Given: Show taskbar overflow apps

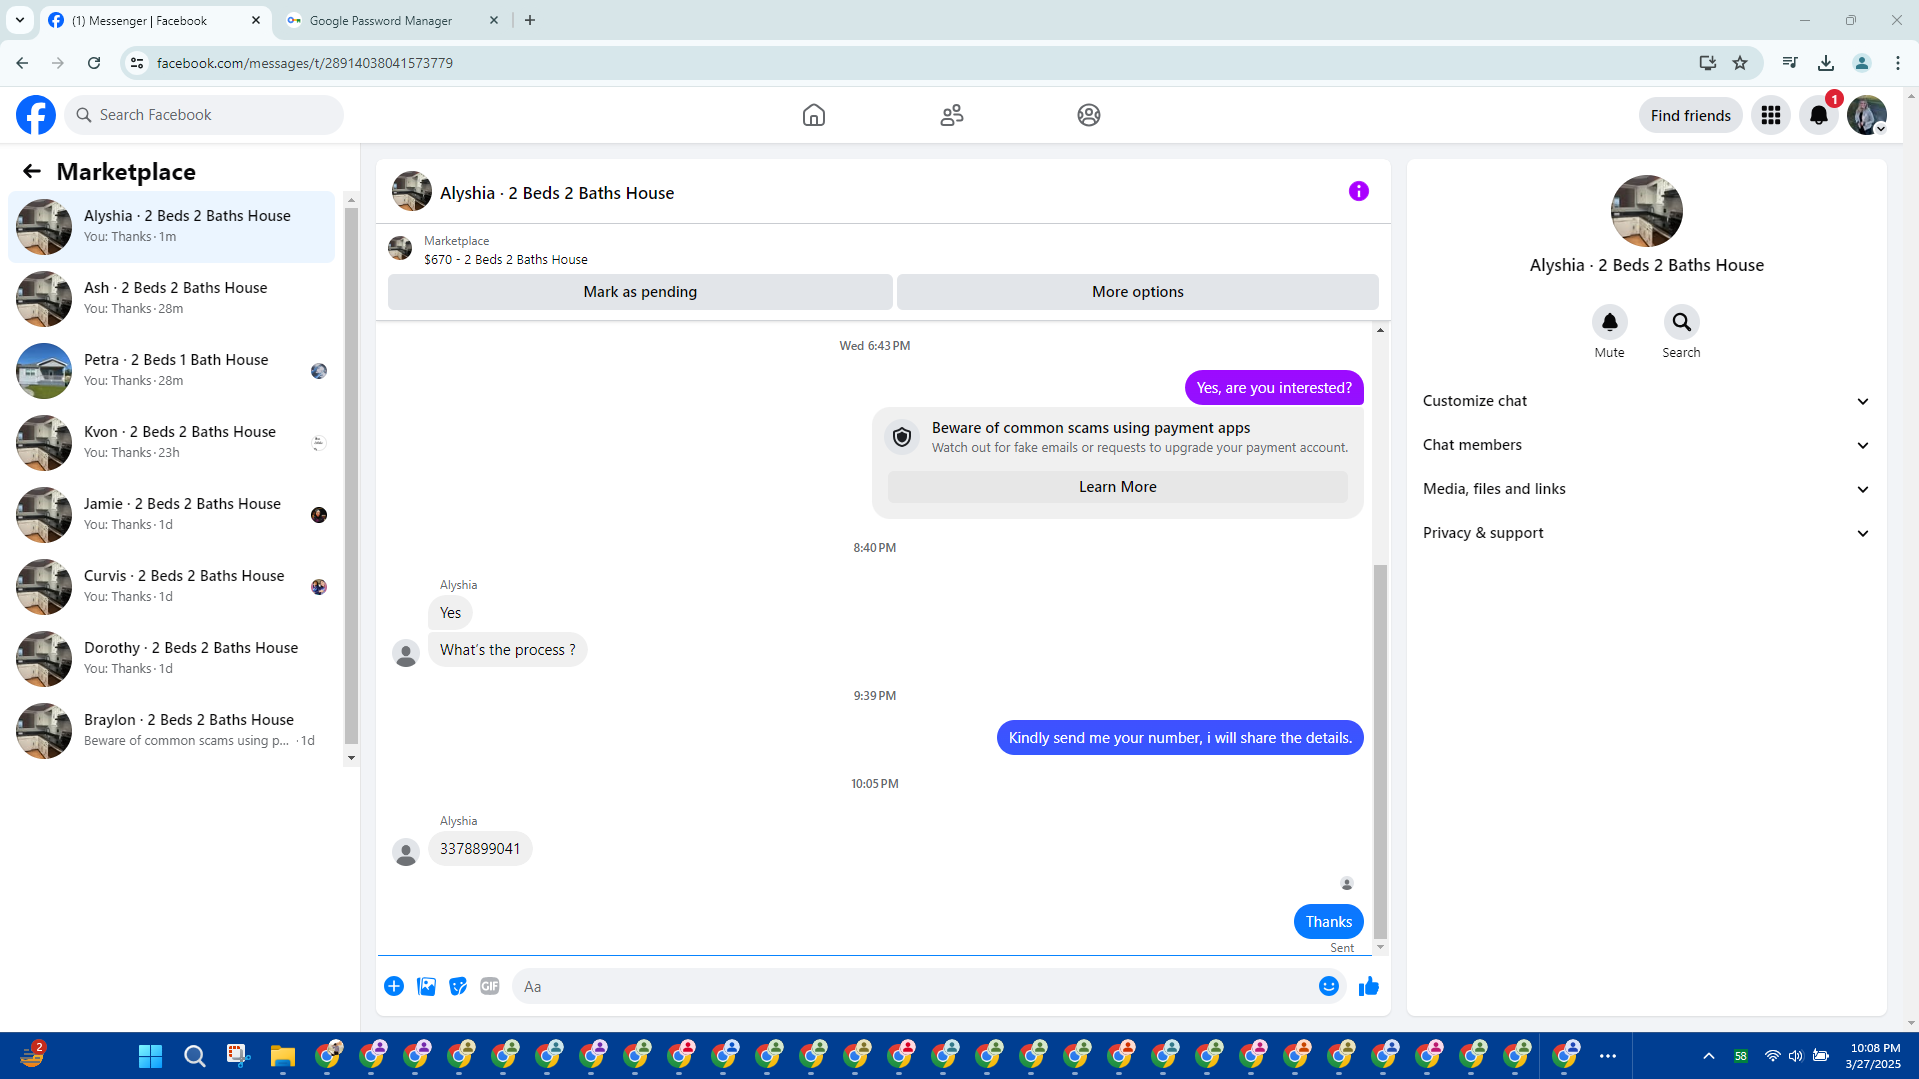Looking at the screenshot, I should (x=1608, y=1056).
